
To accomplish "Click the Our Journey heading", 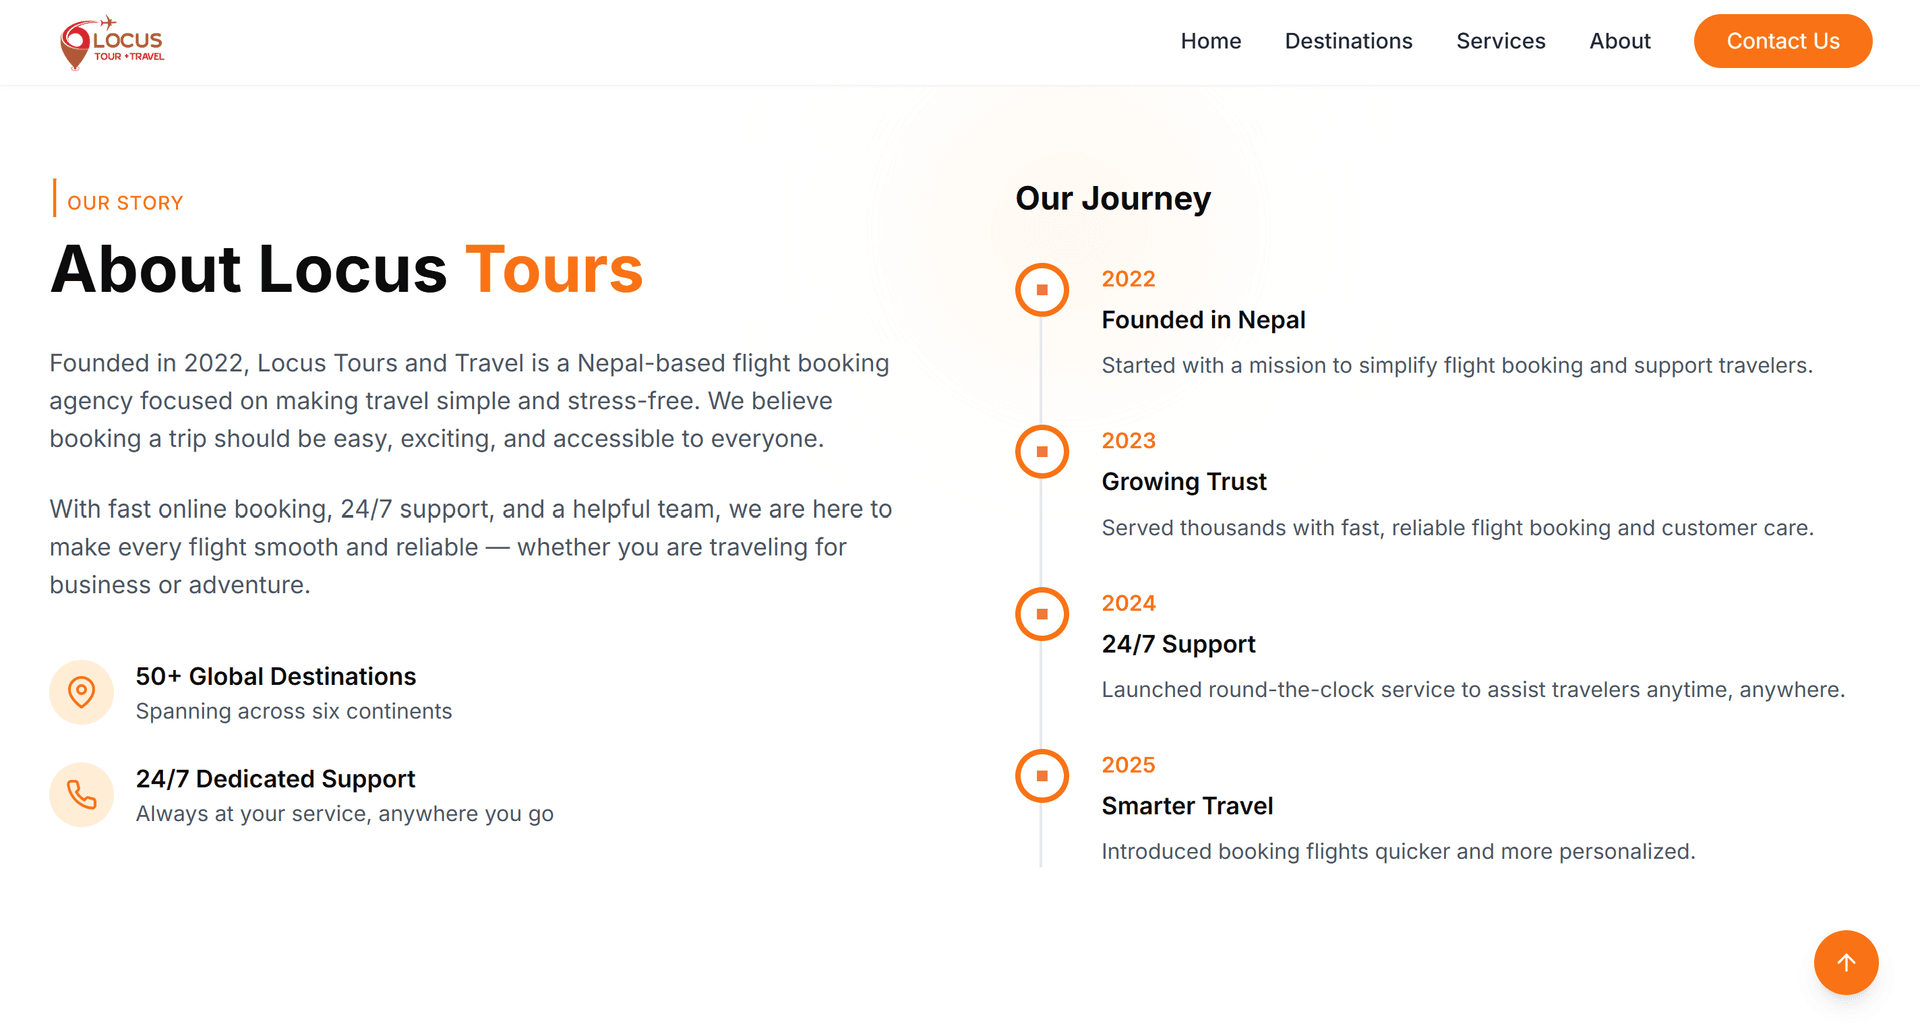I will click(1112, 198).
